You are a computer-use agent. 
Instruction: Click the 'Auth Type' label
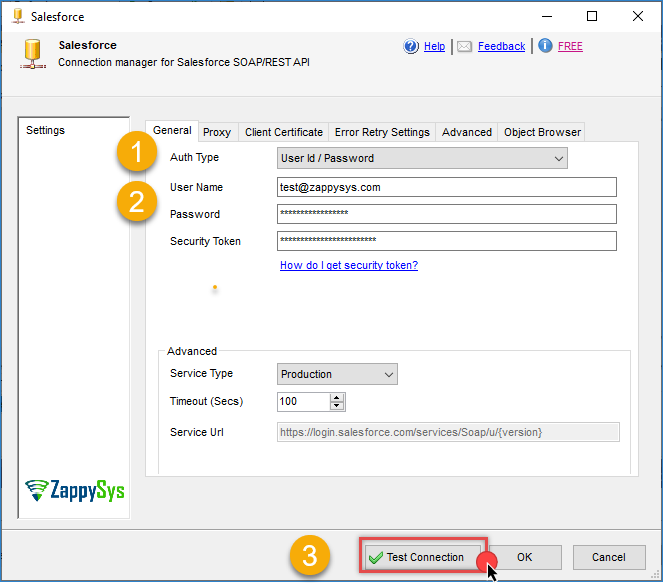pos(195,157)
